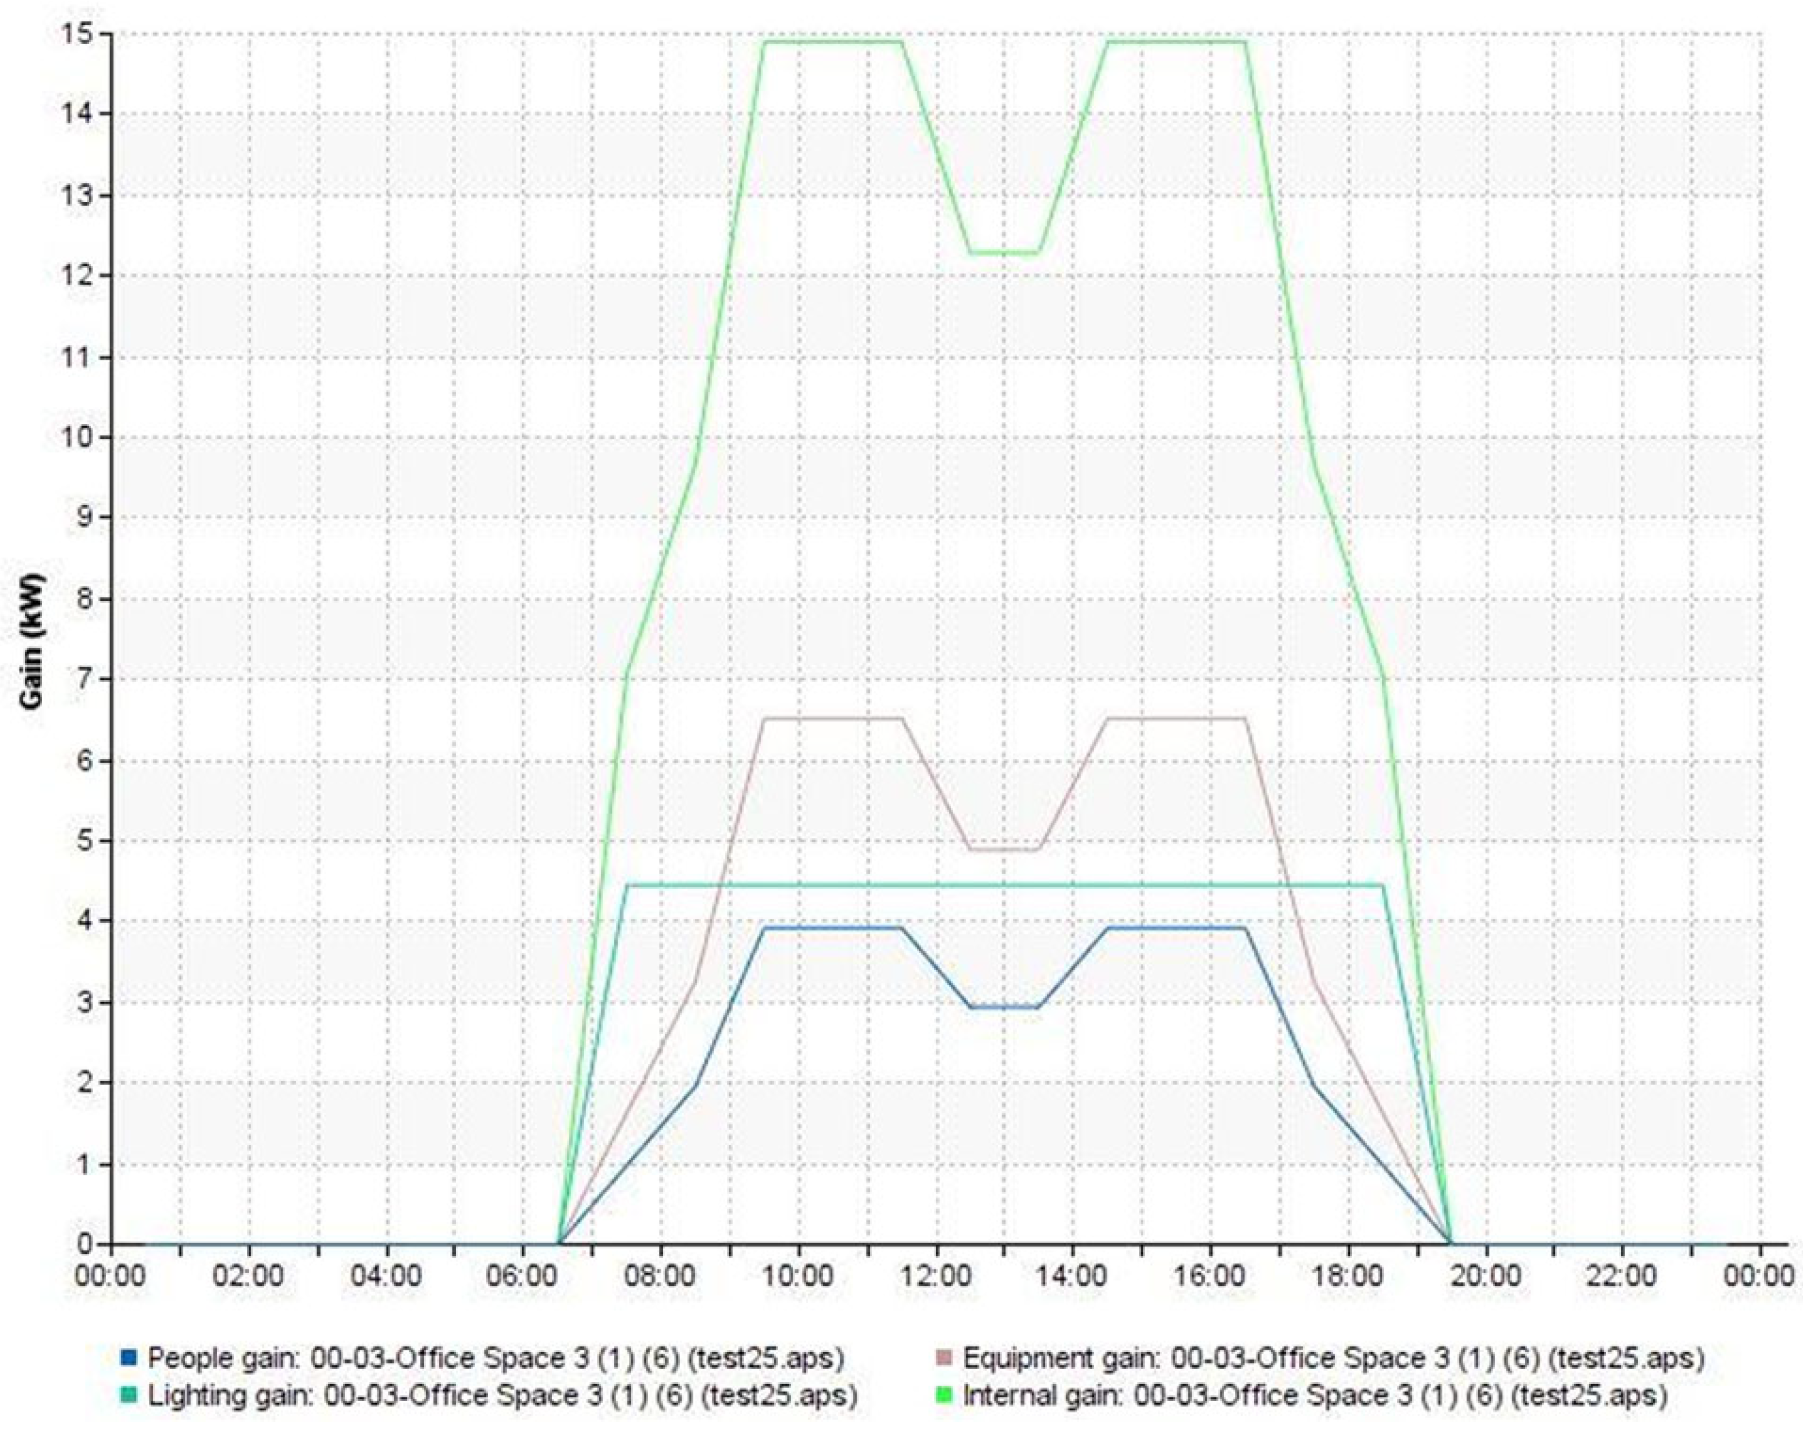Click the 20:00 label on the time axis

[x=1486, y=1277]
